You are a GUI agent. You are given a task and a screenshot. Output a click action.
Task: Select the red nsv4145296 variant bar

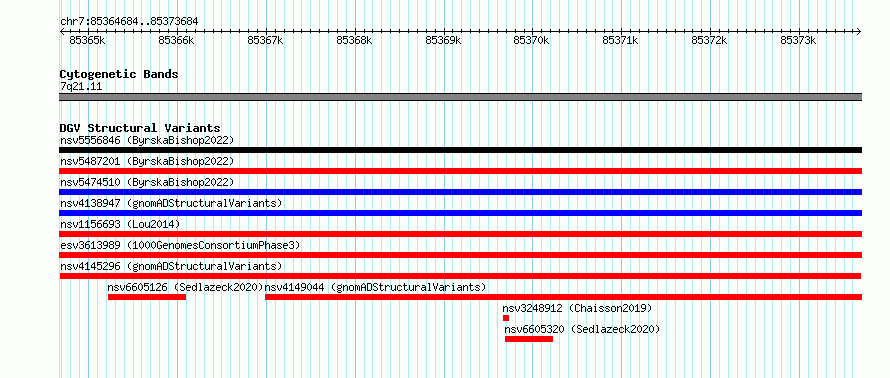coord(460,276)
